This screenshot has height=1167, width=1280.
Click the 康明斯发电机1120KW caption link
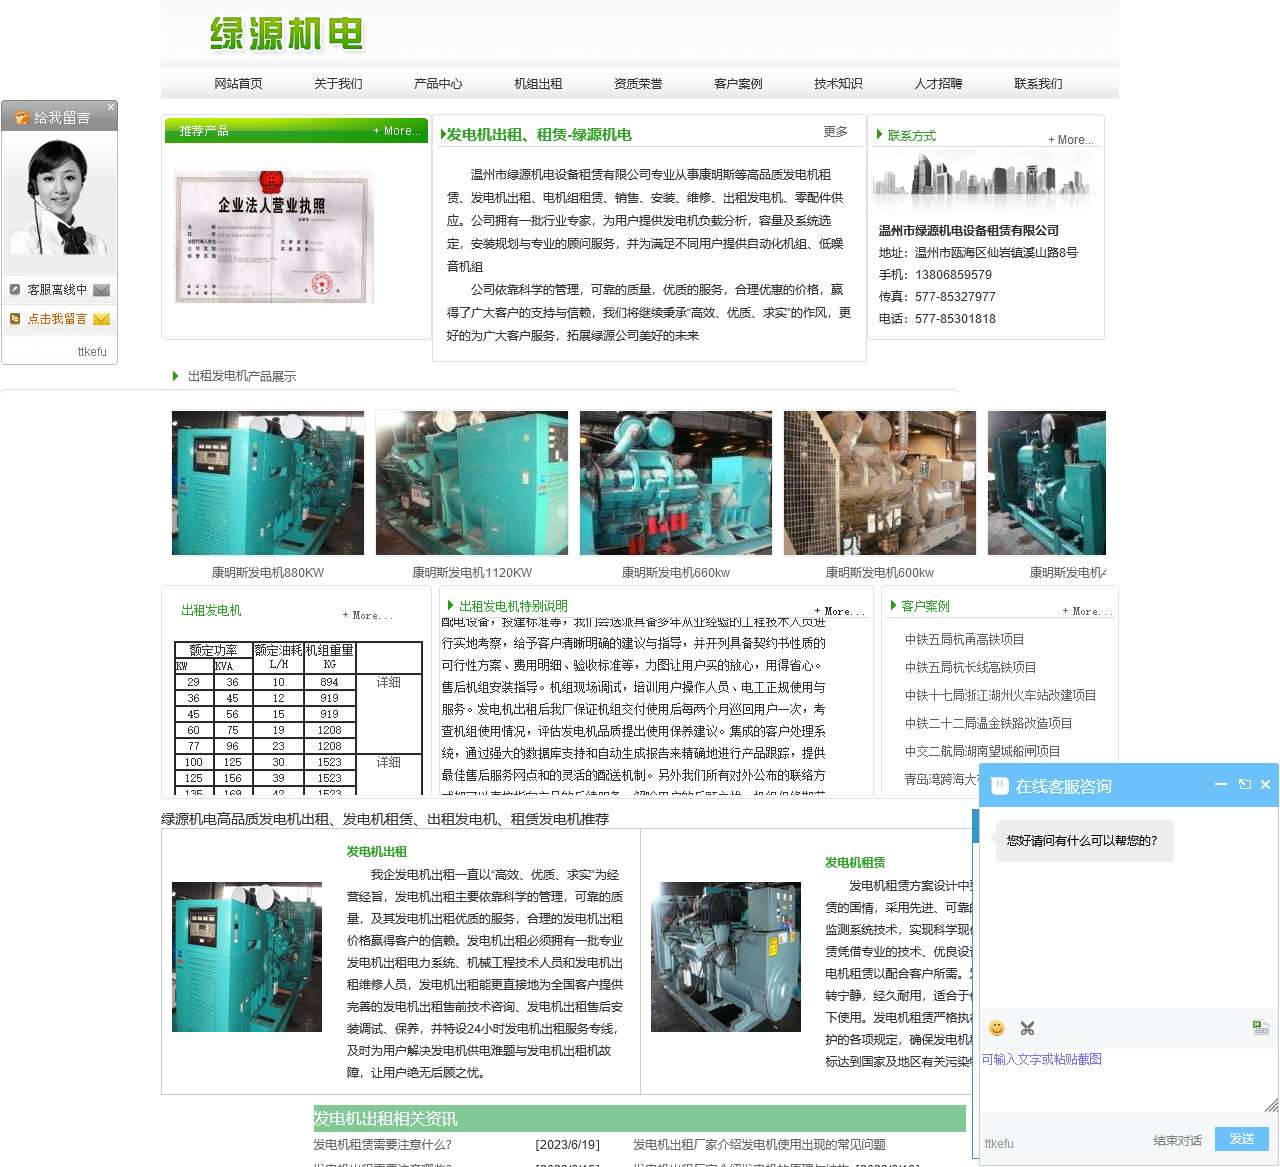point(472,573)
